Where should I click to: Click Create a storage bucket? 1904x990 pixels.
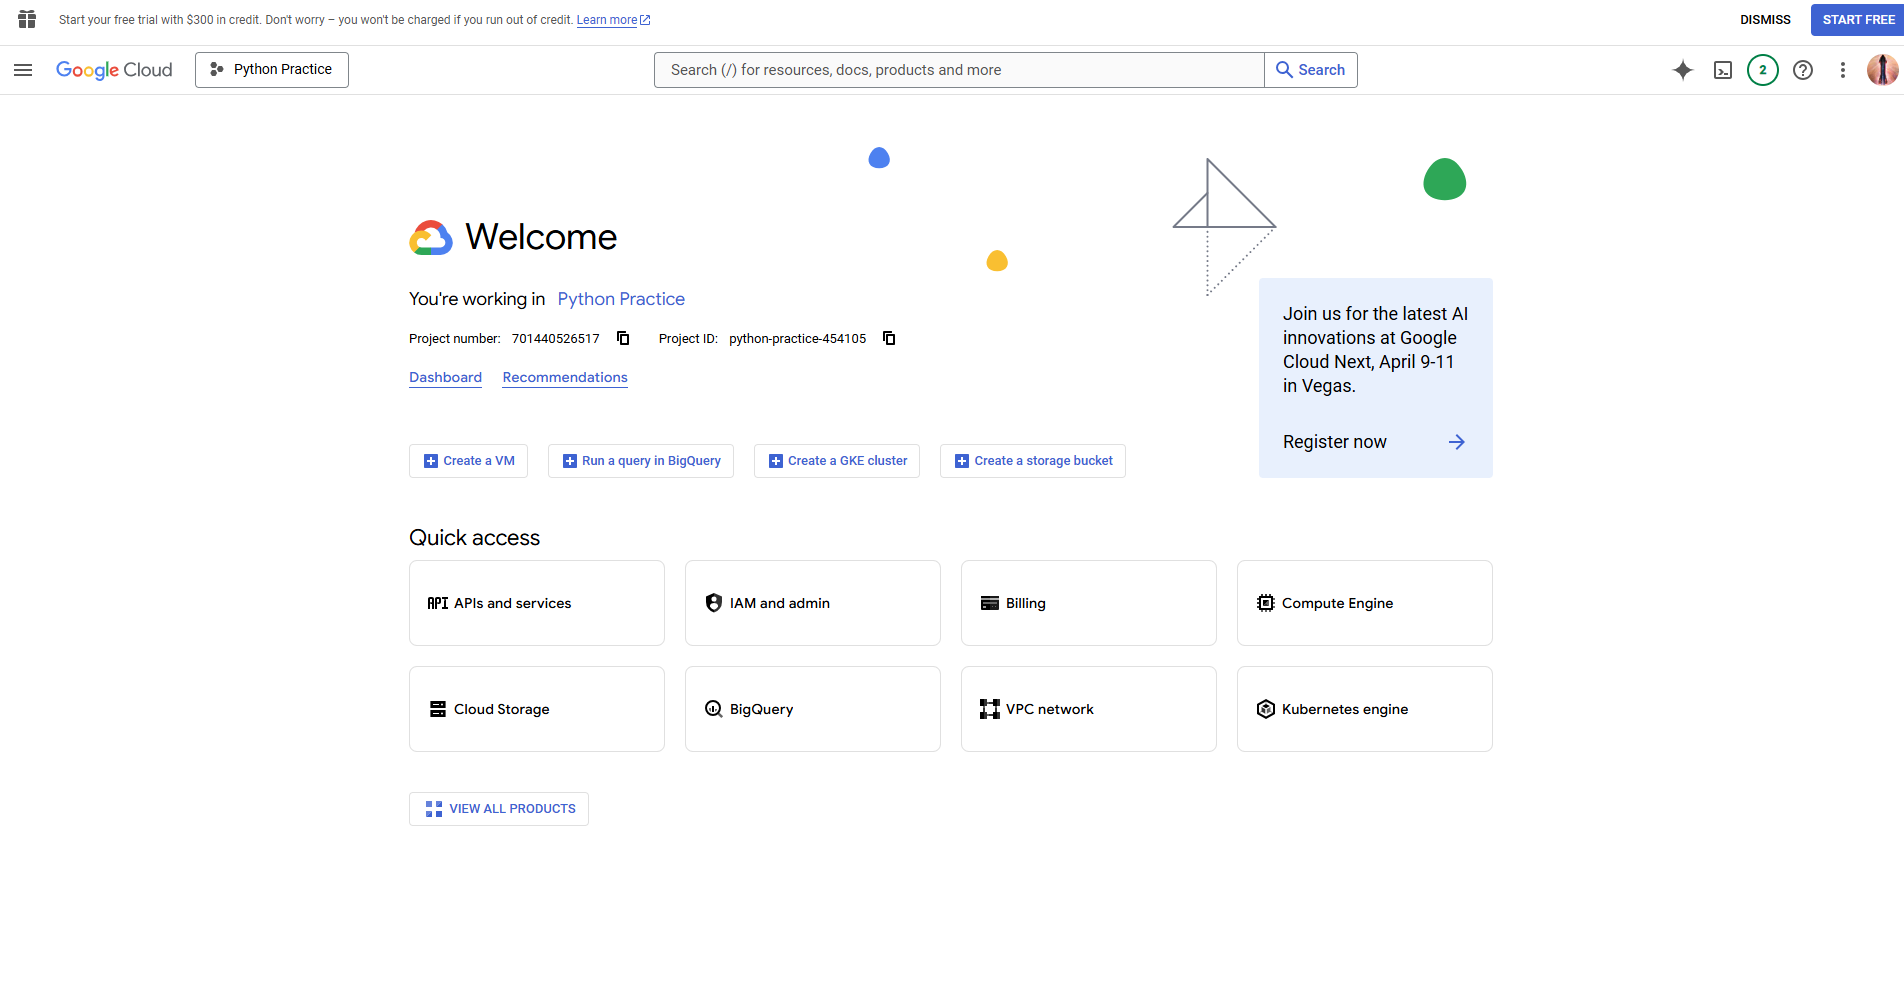pos(1033,461)
